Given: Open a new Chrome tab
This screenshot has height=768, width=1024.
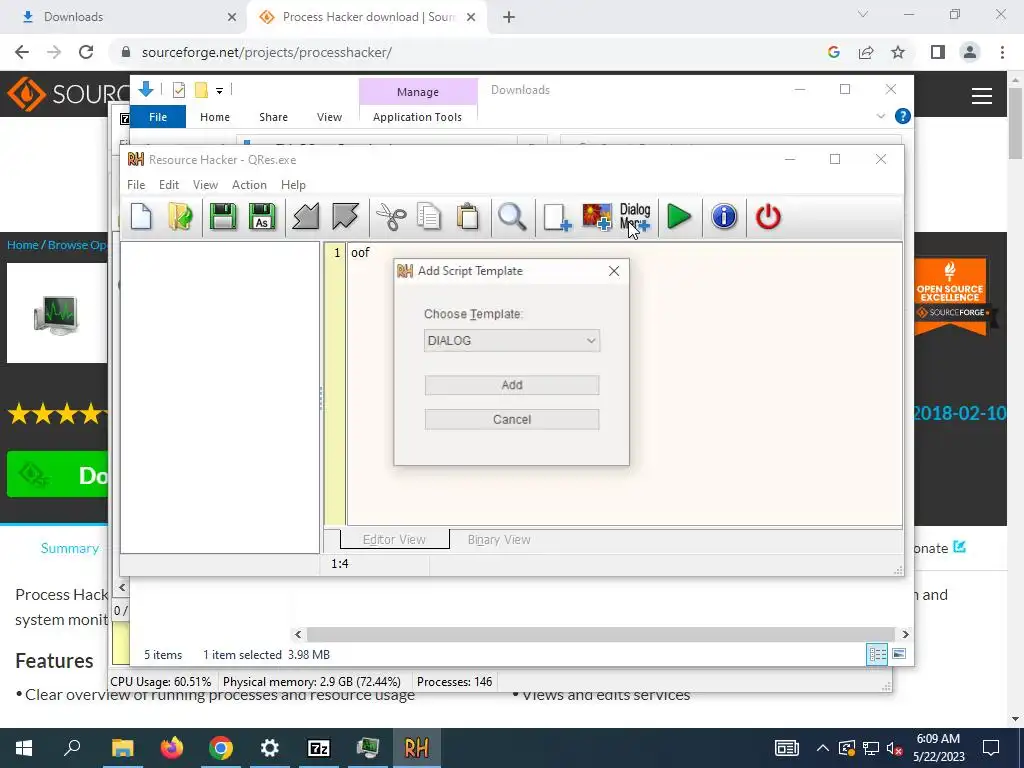Looking at the screenshot, I should pos(509,18).
